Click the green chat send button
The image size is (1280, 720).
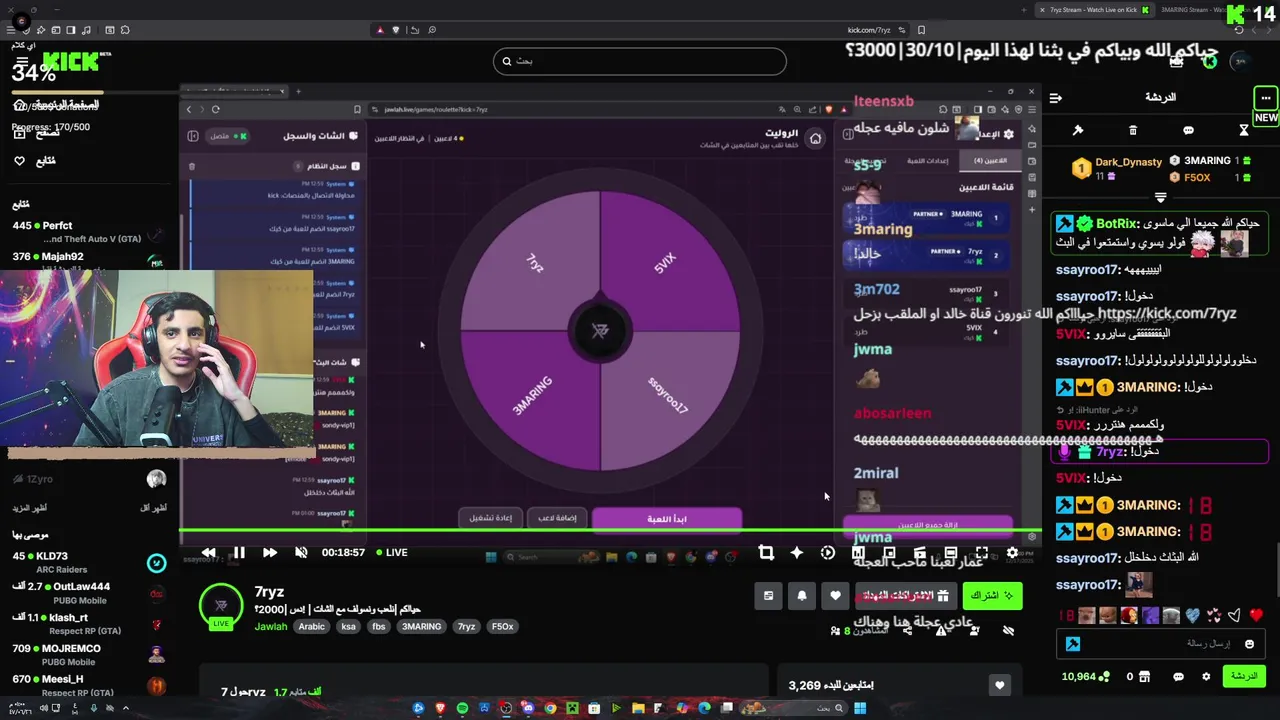point(1244,677)
